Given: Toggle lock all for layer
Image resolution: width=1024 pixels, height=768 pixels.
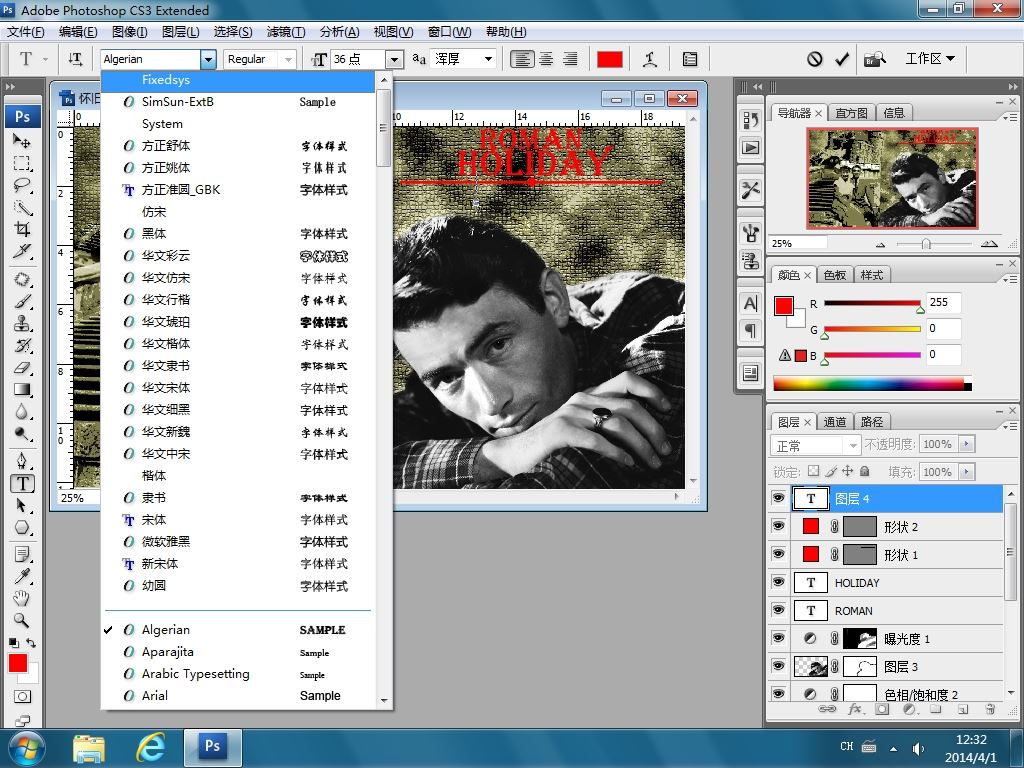Looking at the screenshot, I should (865, 471).
